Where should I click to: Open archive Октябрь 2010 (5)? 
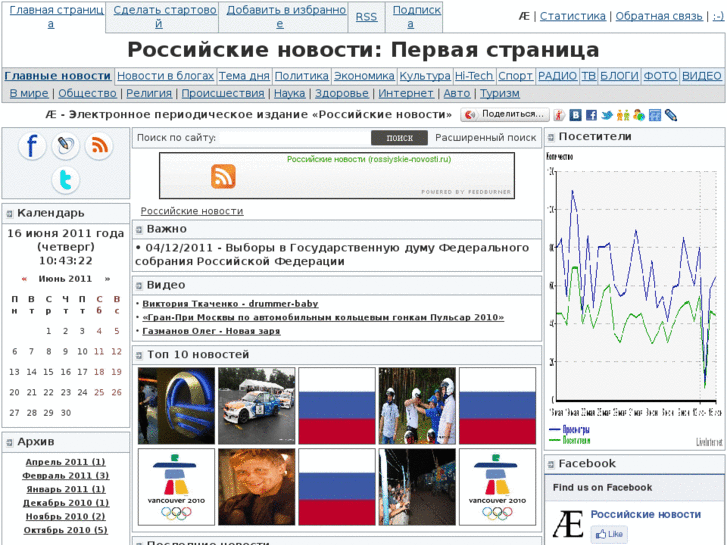(65, 530)
